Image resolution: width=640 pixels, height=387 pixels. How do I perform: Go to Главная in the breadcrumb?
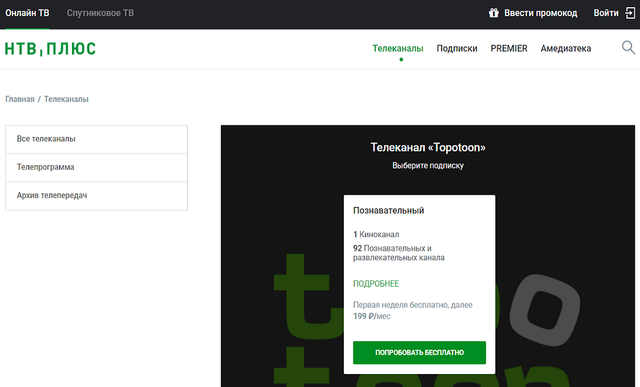tap(20, 99)
